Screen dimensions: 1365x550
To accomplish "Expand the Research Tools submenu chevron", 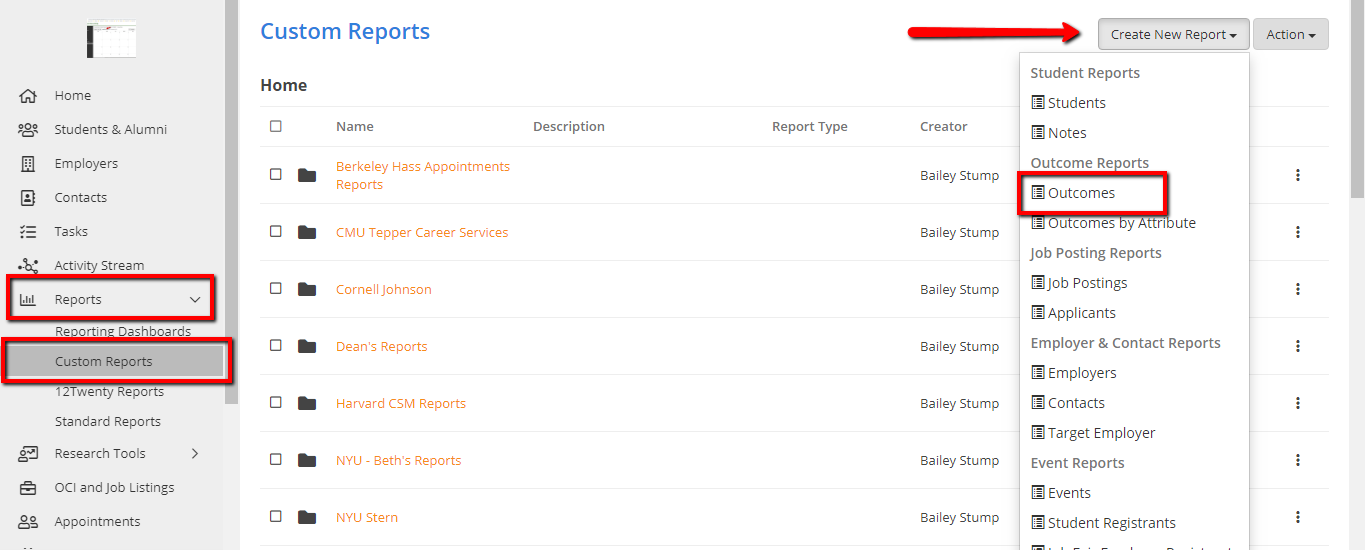I will click(195, 454).
